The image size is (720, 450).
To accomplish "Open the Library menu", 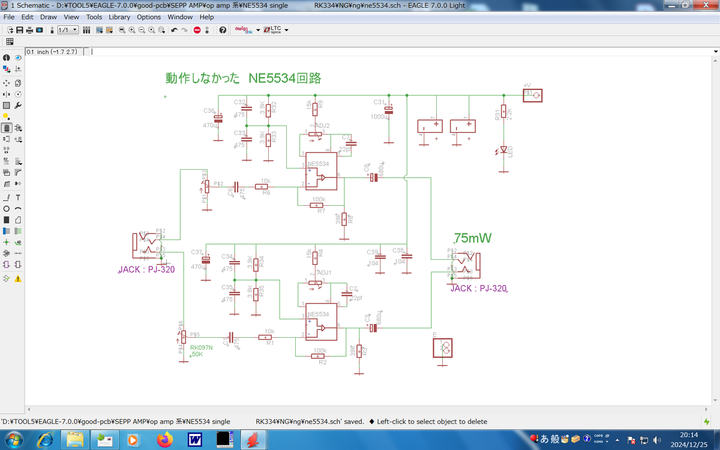I will tap(119, 17).
